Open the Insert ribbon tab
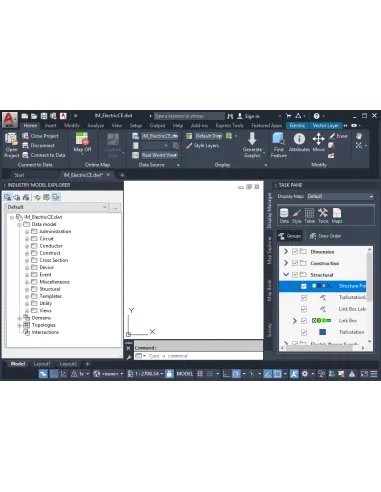Viewport: 381px width, 492px height. click(x=50, y=125)
